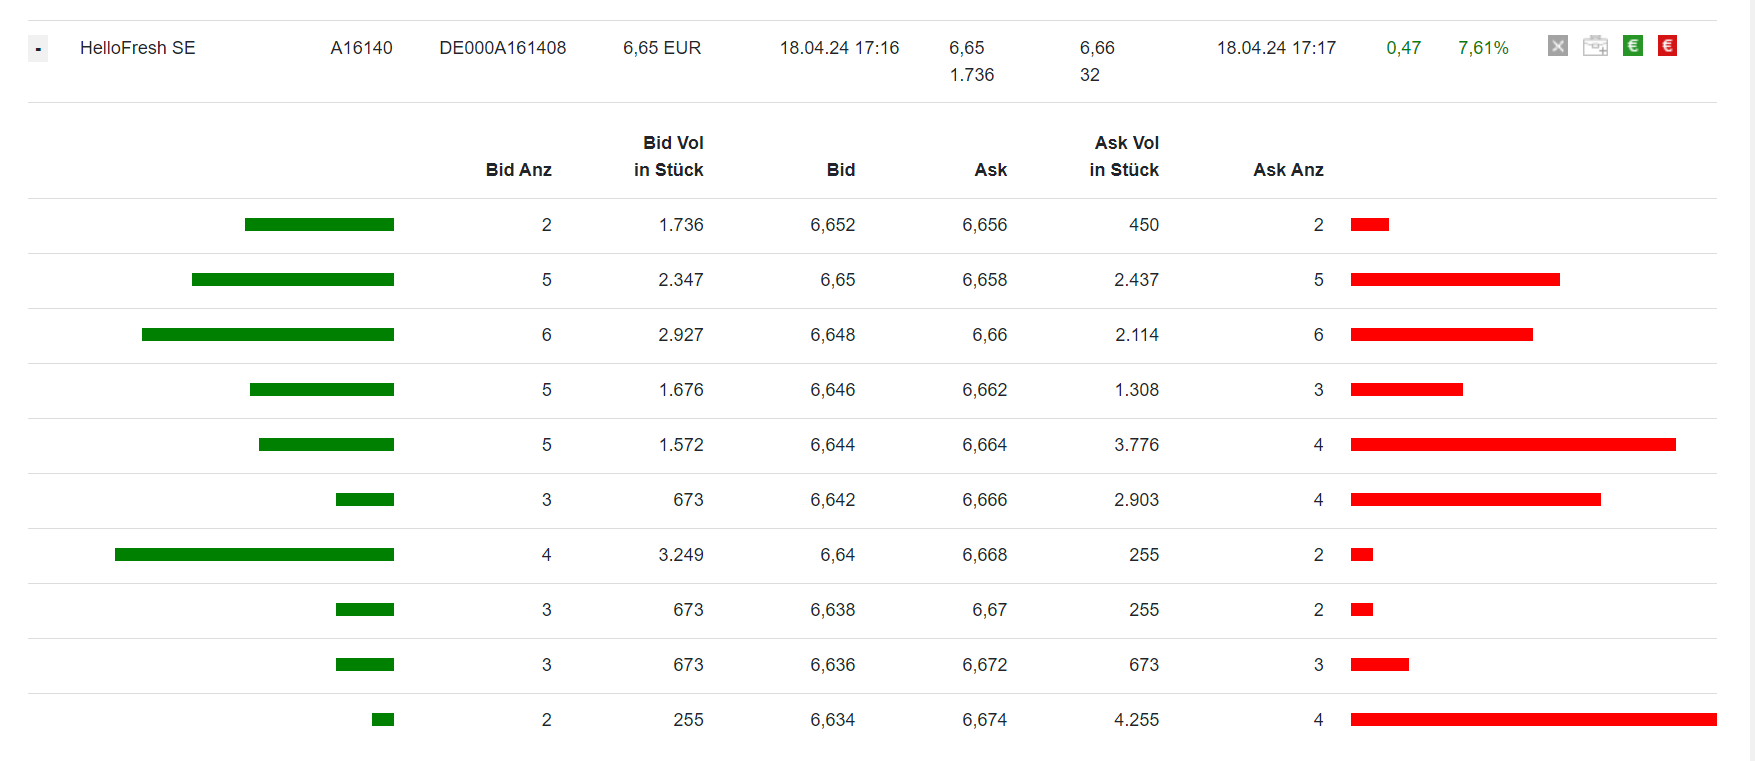Click the best bid price 6,652

(832, 225)
